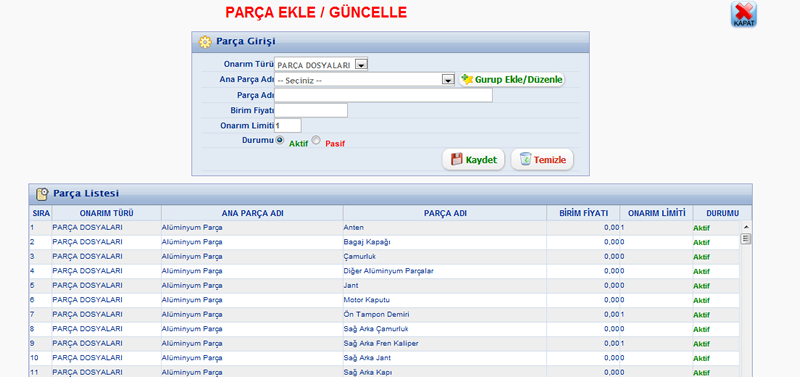Click the BİRİM FİYATI column header
800x377 pixels.
(x=583, y=213)
